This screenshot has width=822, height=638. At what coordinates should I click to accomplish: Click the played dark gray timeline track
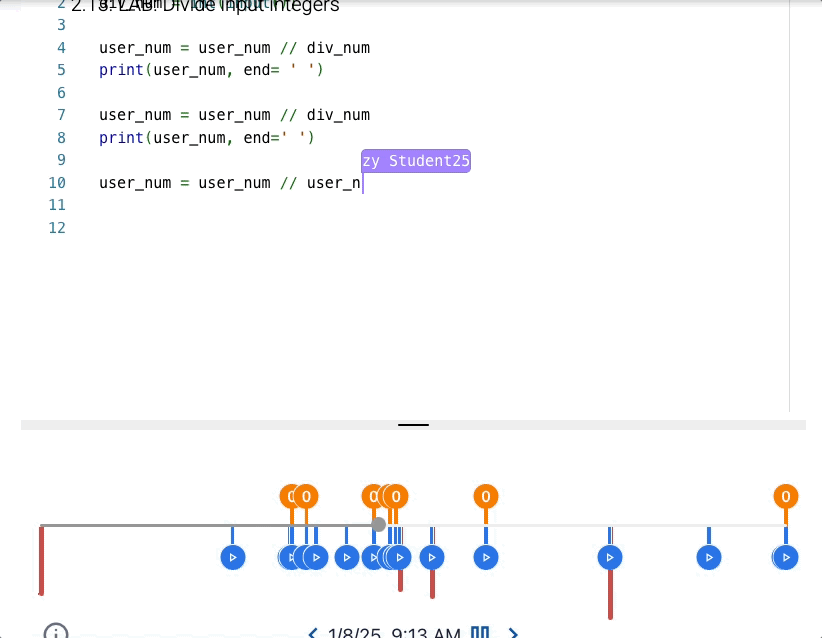[206, 525]
